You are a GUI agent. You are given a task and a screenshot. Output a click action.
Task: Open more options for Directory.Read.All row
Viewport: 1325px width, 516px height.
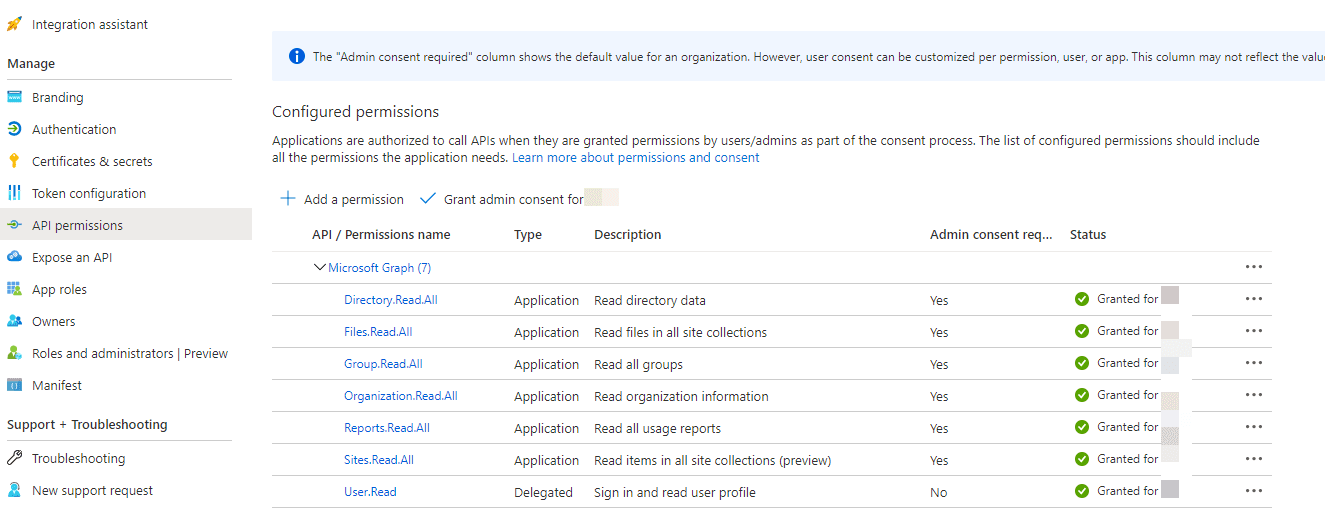1254,299
